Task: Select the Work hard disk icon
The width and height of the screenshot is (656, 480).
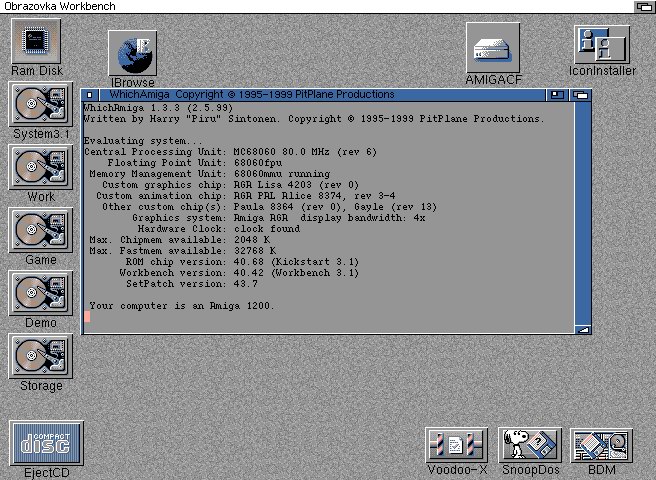Action: (x=41, y=167)
